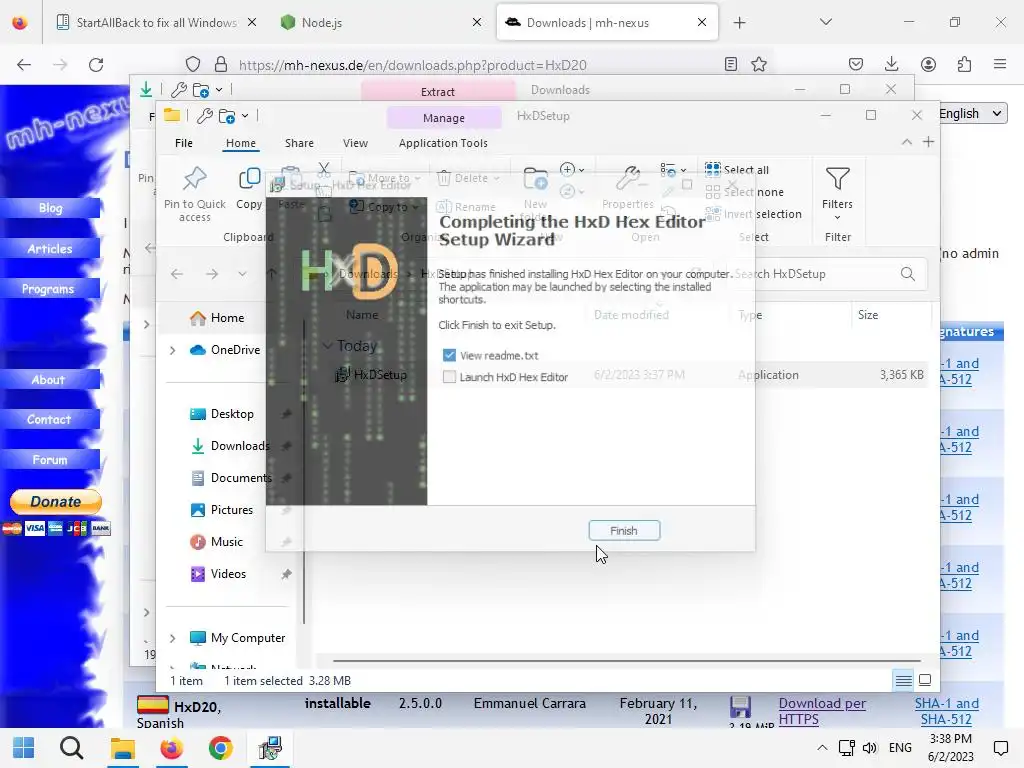This screenshot has width=1024, height=768.
Task: Toggle reader view icon in address bar
Action: (x=731, y=64)
